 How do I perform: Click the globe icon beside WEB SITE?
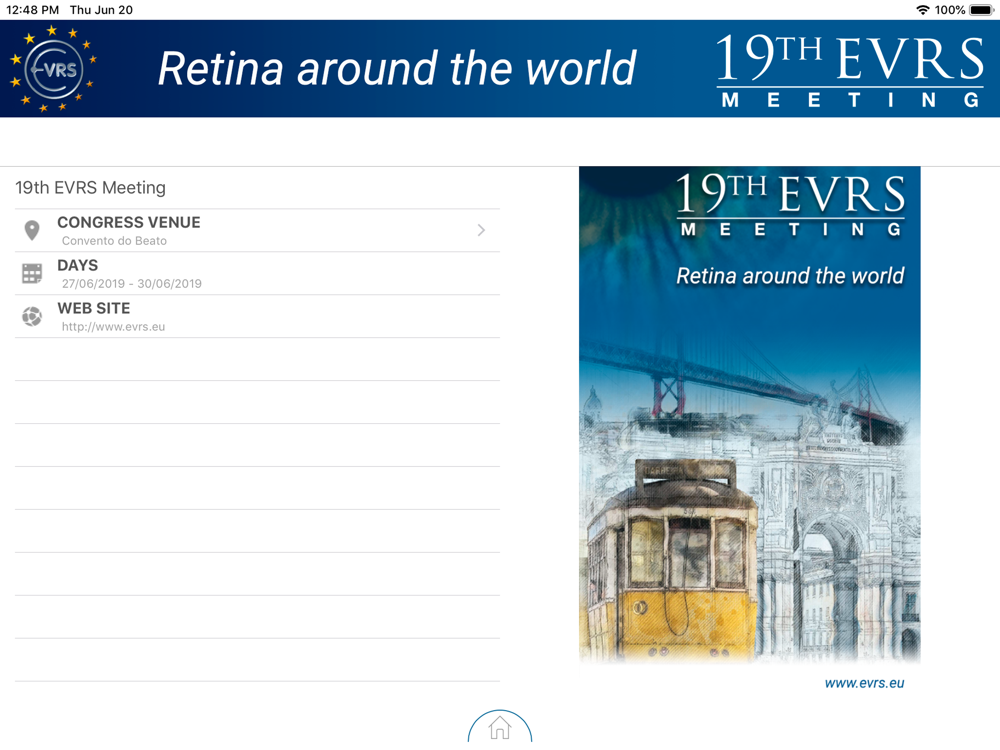[32, 316]
